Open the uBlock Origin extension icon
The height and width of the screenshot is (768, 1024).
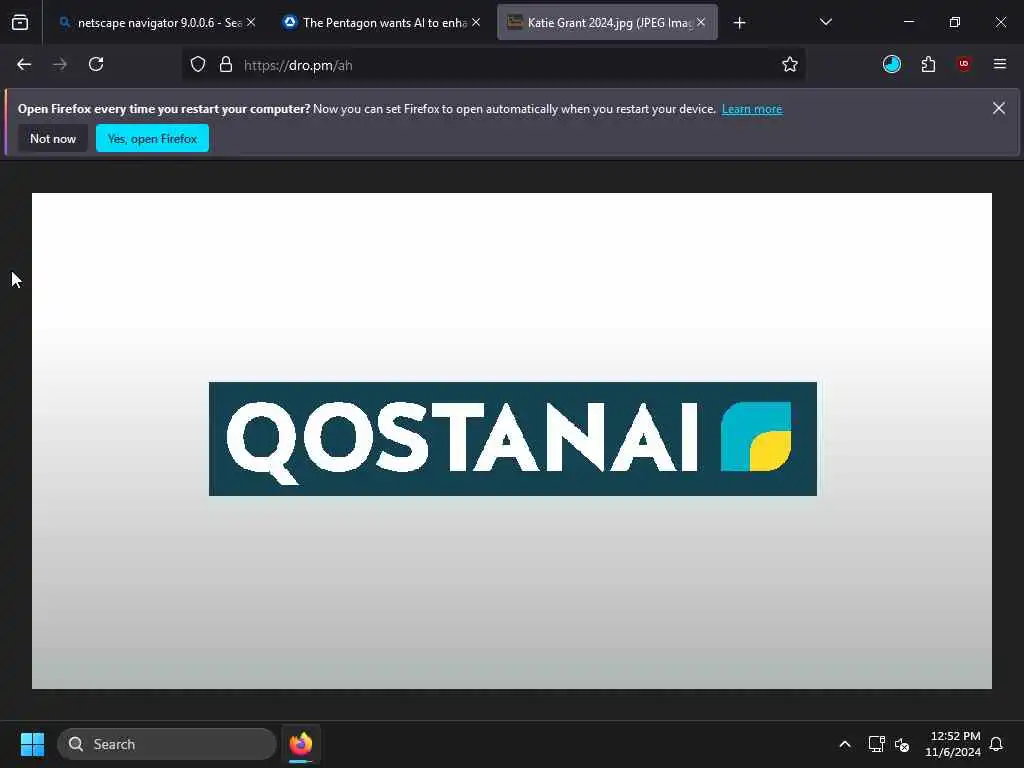pos(963,64)
